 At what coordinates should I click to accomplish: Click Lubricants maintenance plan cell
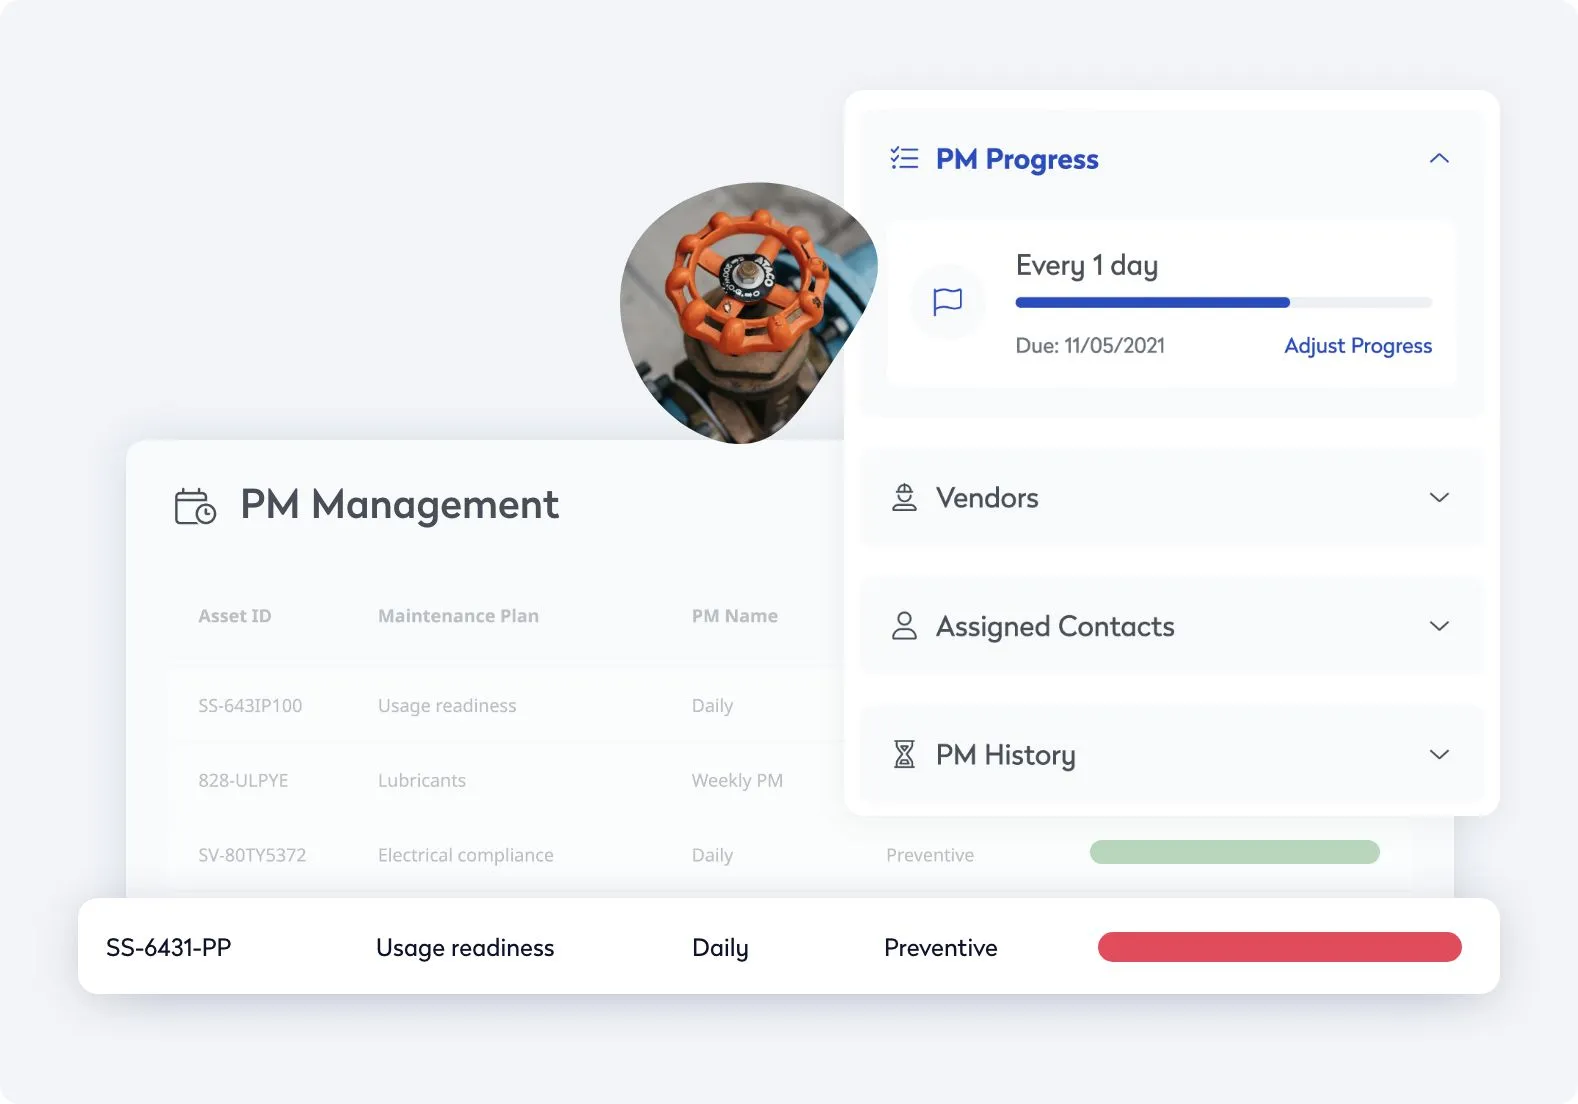(422, 781)
